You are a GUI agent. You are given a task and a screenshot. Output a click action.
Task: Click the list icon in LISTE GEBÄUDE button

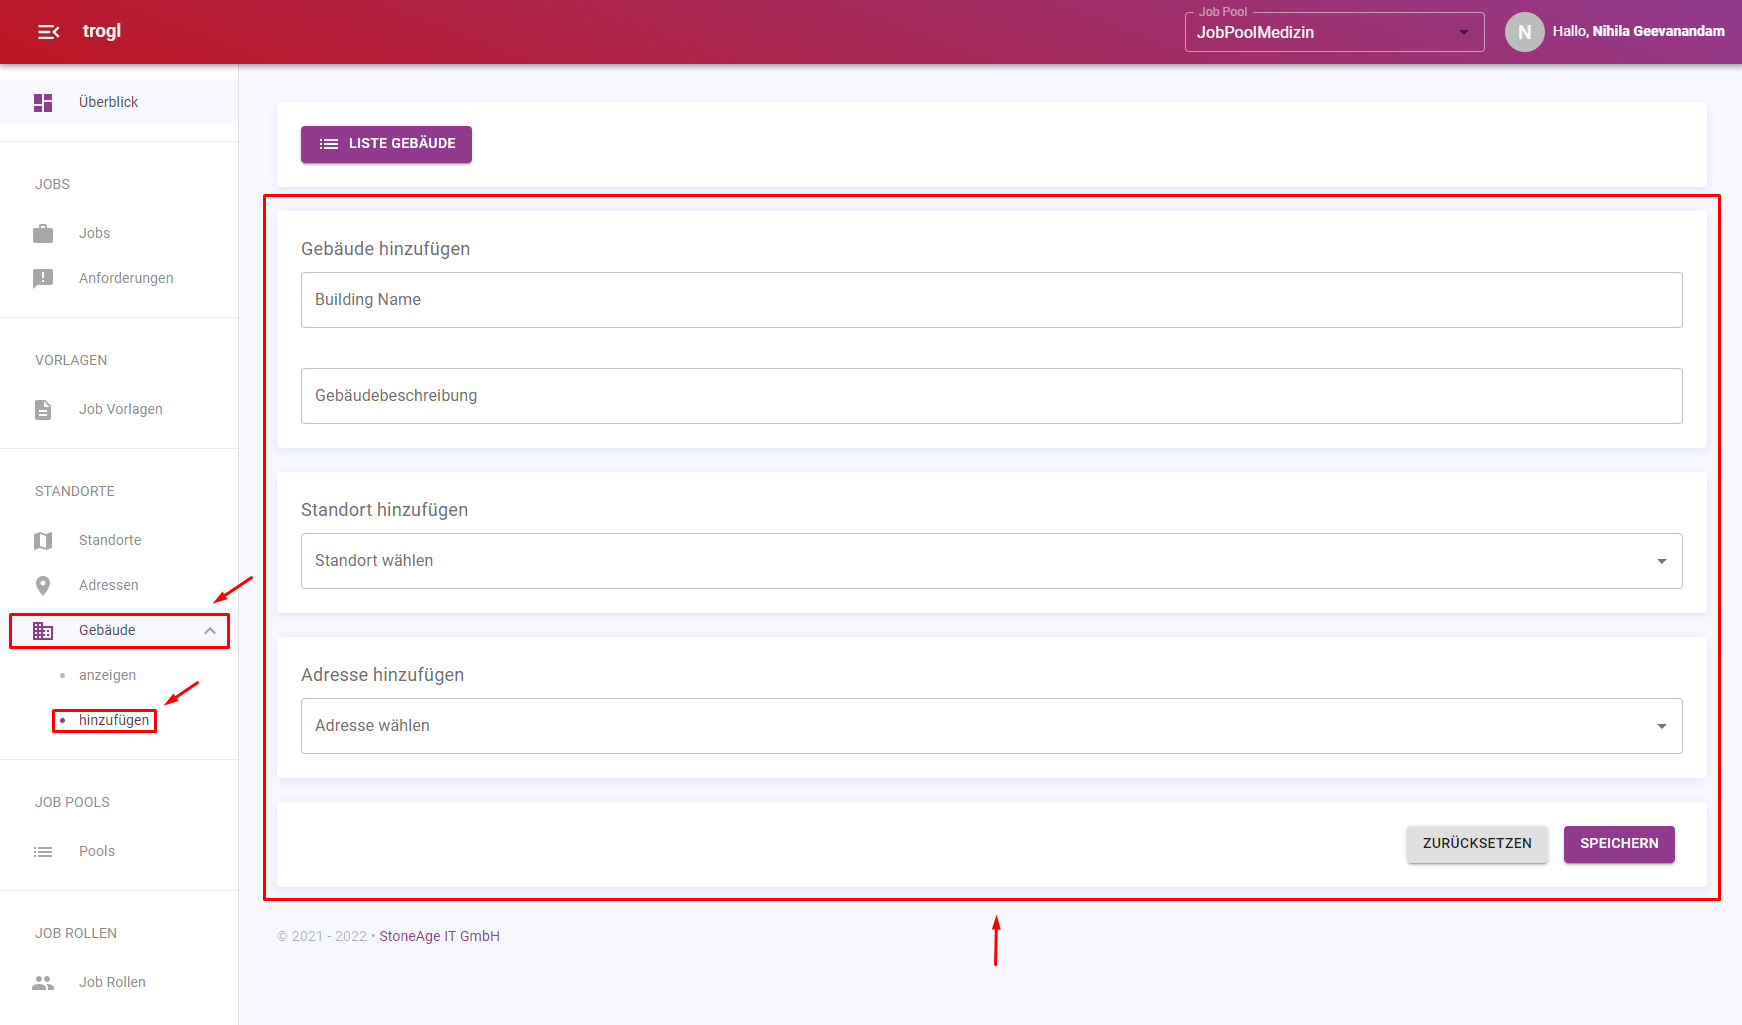click(329, 144)
